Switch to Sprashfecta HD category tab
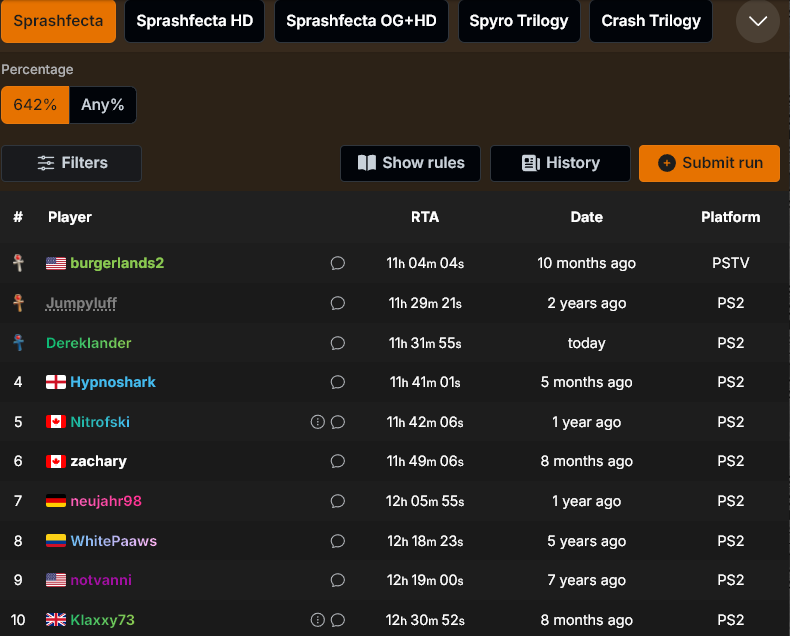The width and height of the screenshot is (790, 636). click(x=194, y=21)
